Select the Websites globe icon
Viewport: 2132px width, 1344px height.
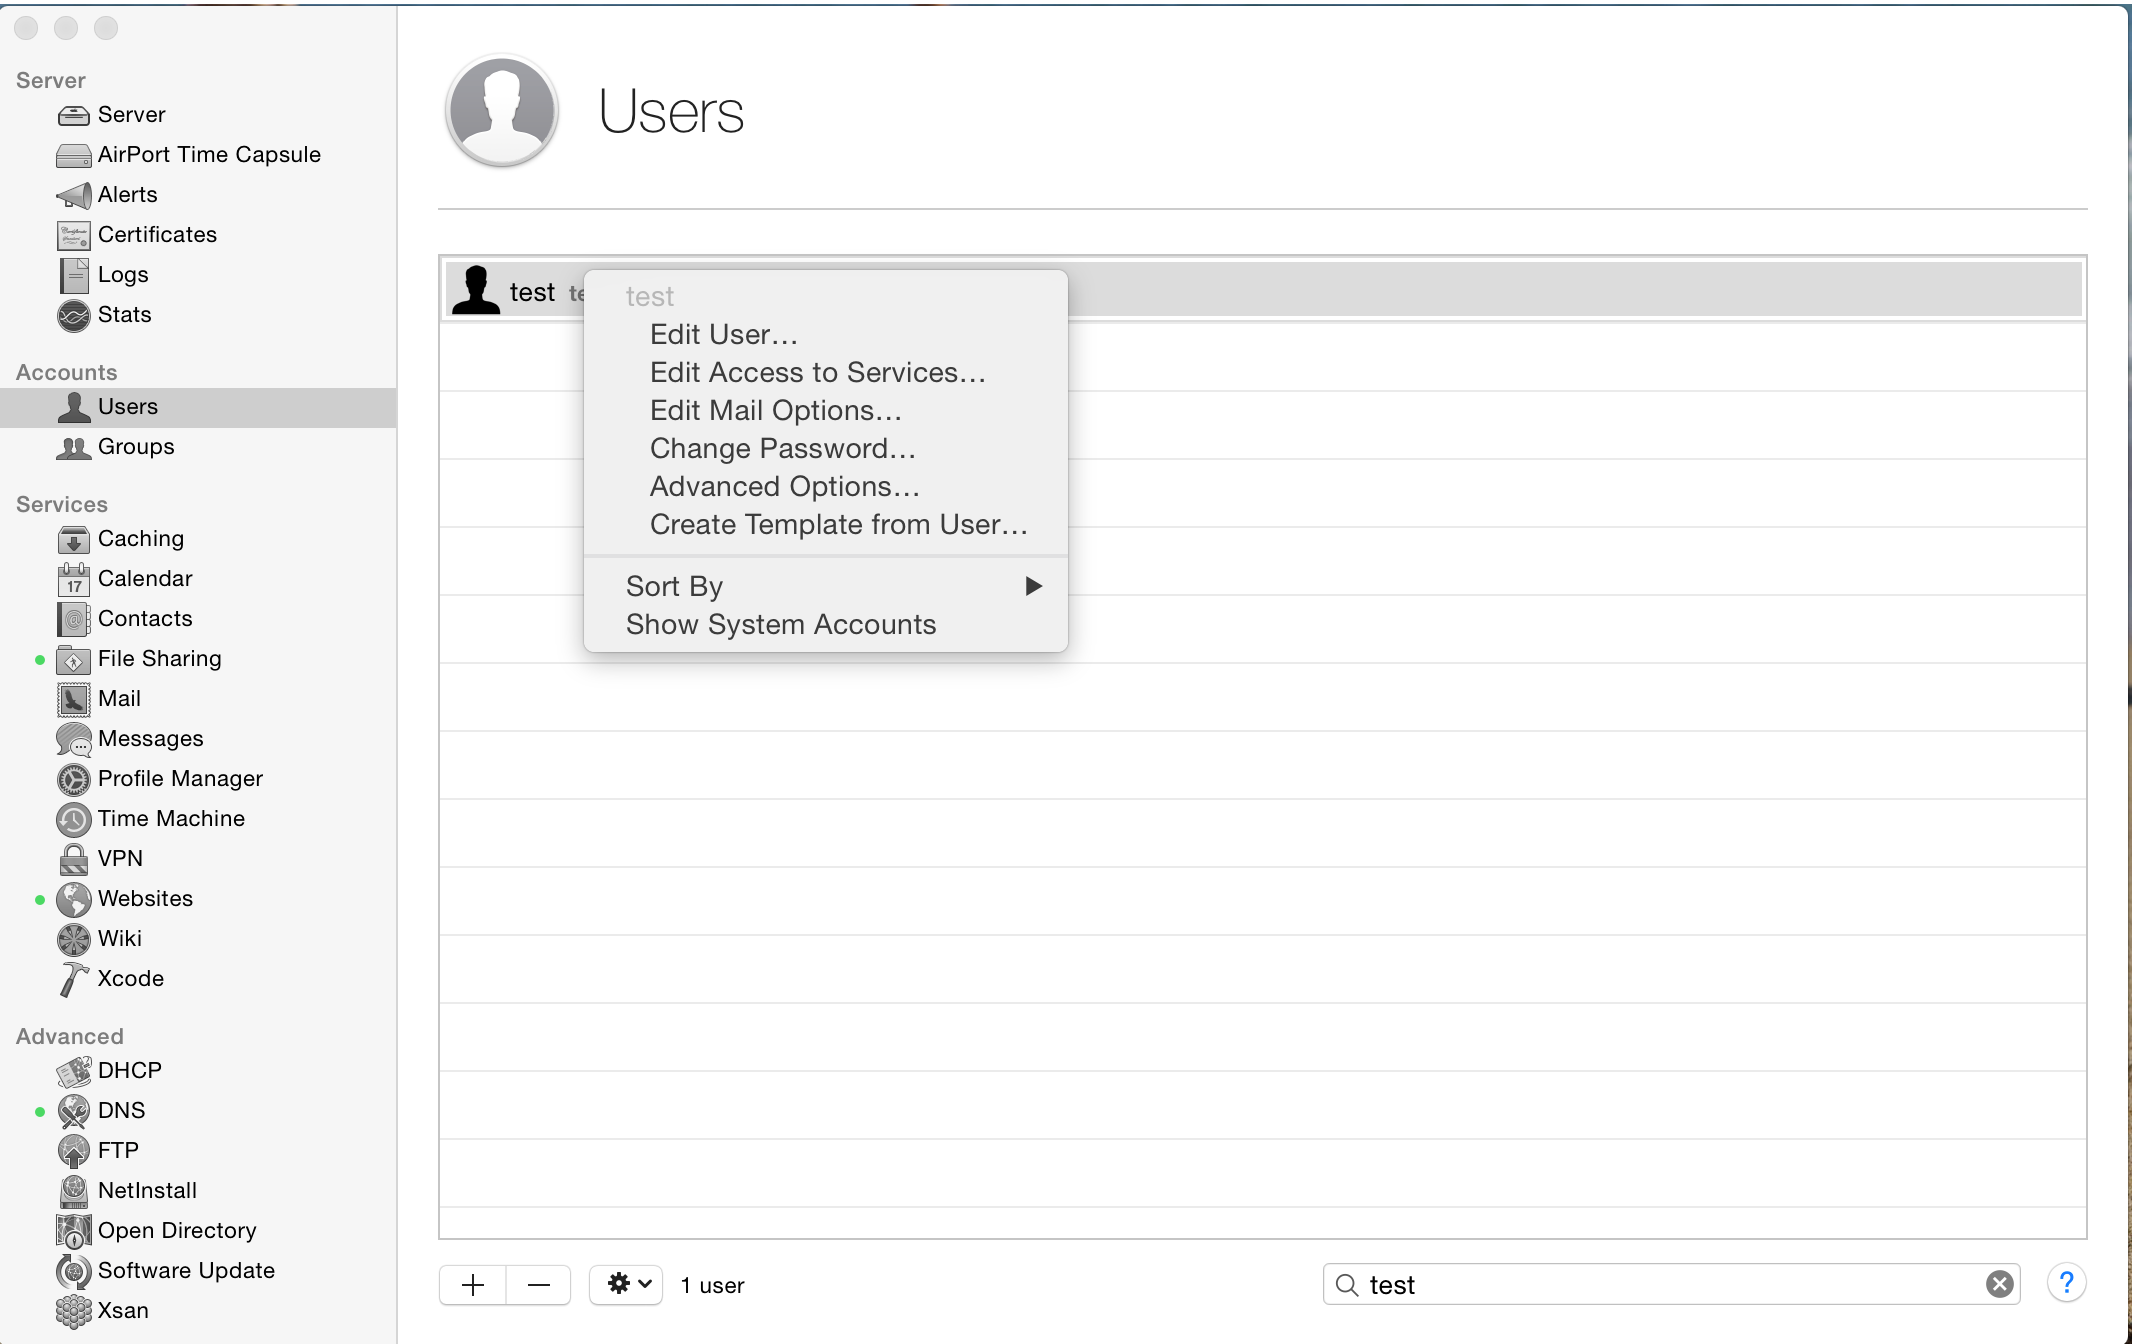coord(73,899)
